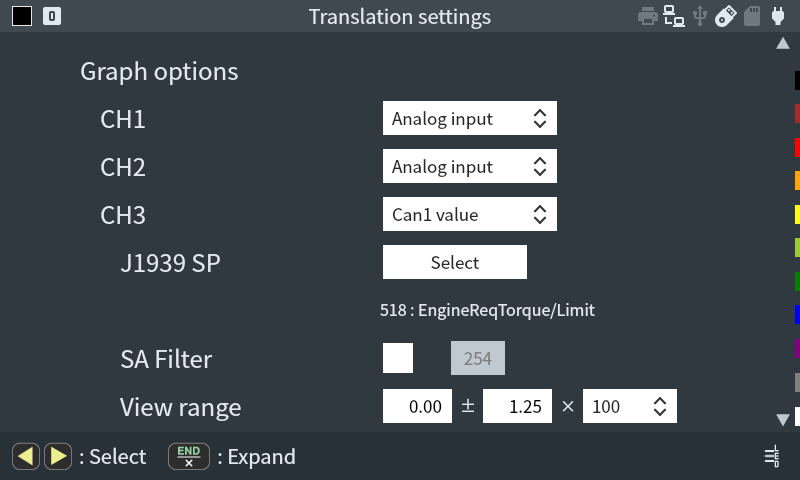Click the network connection icon
The image size is (800, 480).
coord(674,16)
